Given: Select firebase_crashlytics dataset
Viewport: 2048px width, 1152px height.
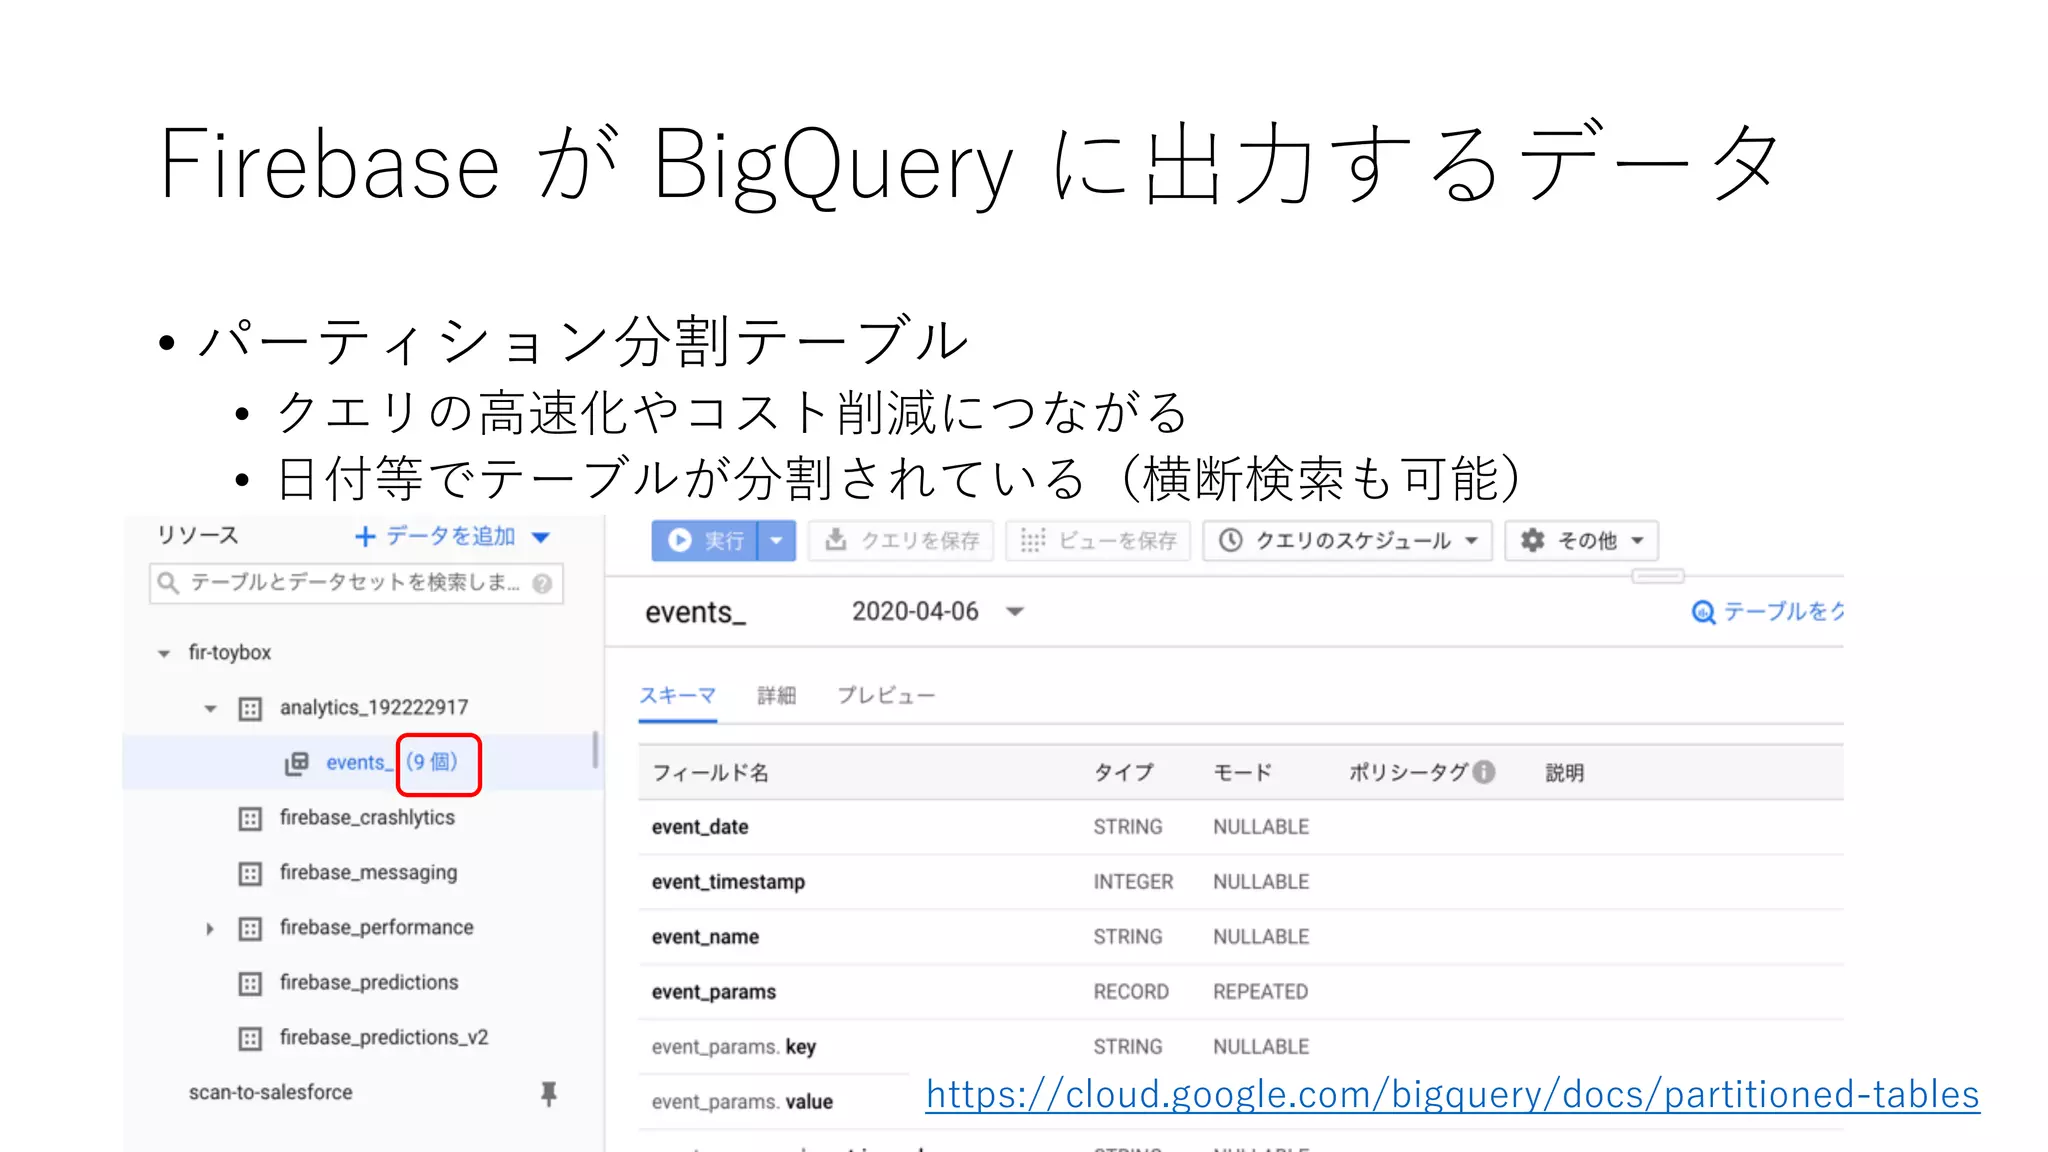Looking at the screenshot, I should pos(367,818).
